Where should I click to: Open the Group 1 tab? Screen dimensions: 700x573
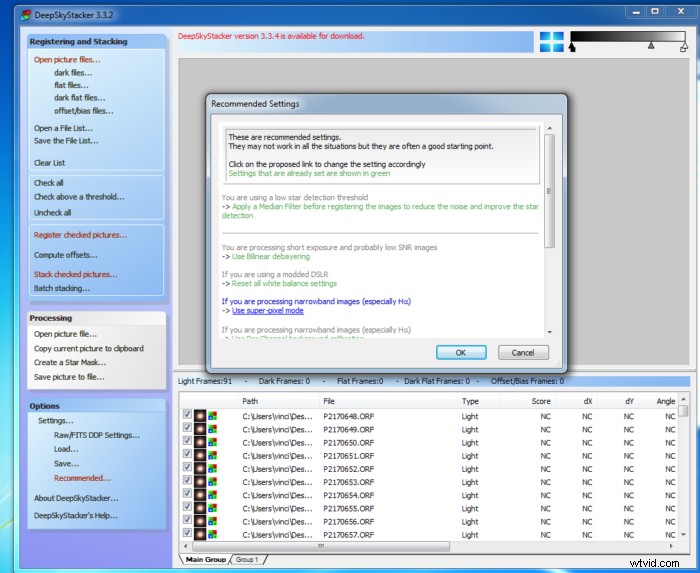246,560
